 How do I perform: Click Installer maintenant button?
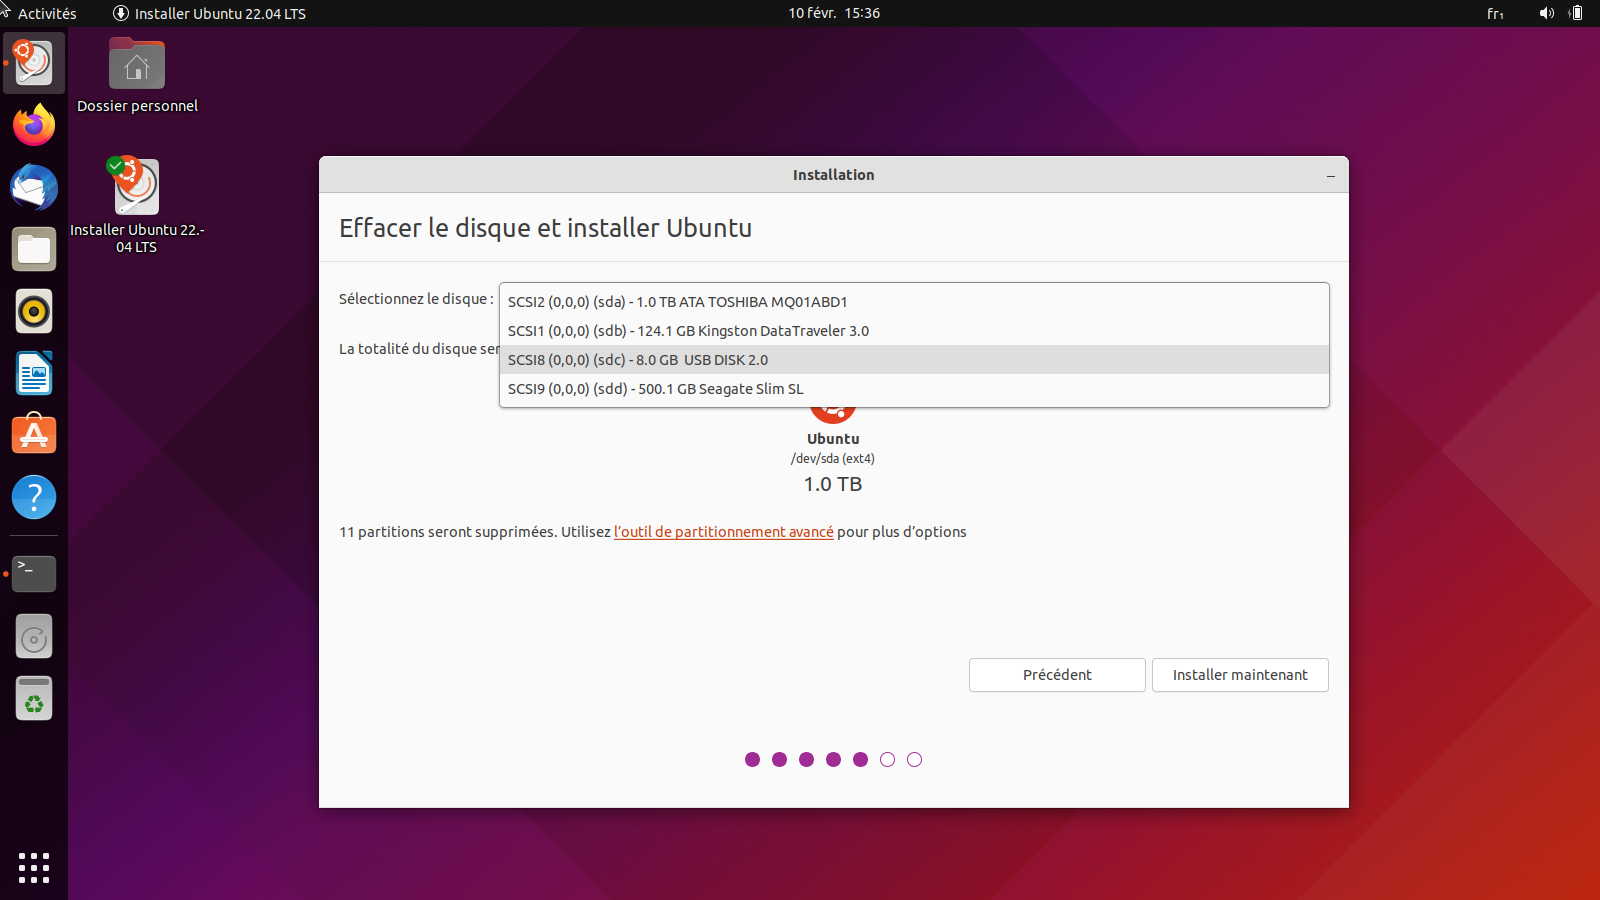pyautogui.click(x=1240, y=675)
